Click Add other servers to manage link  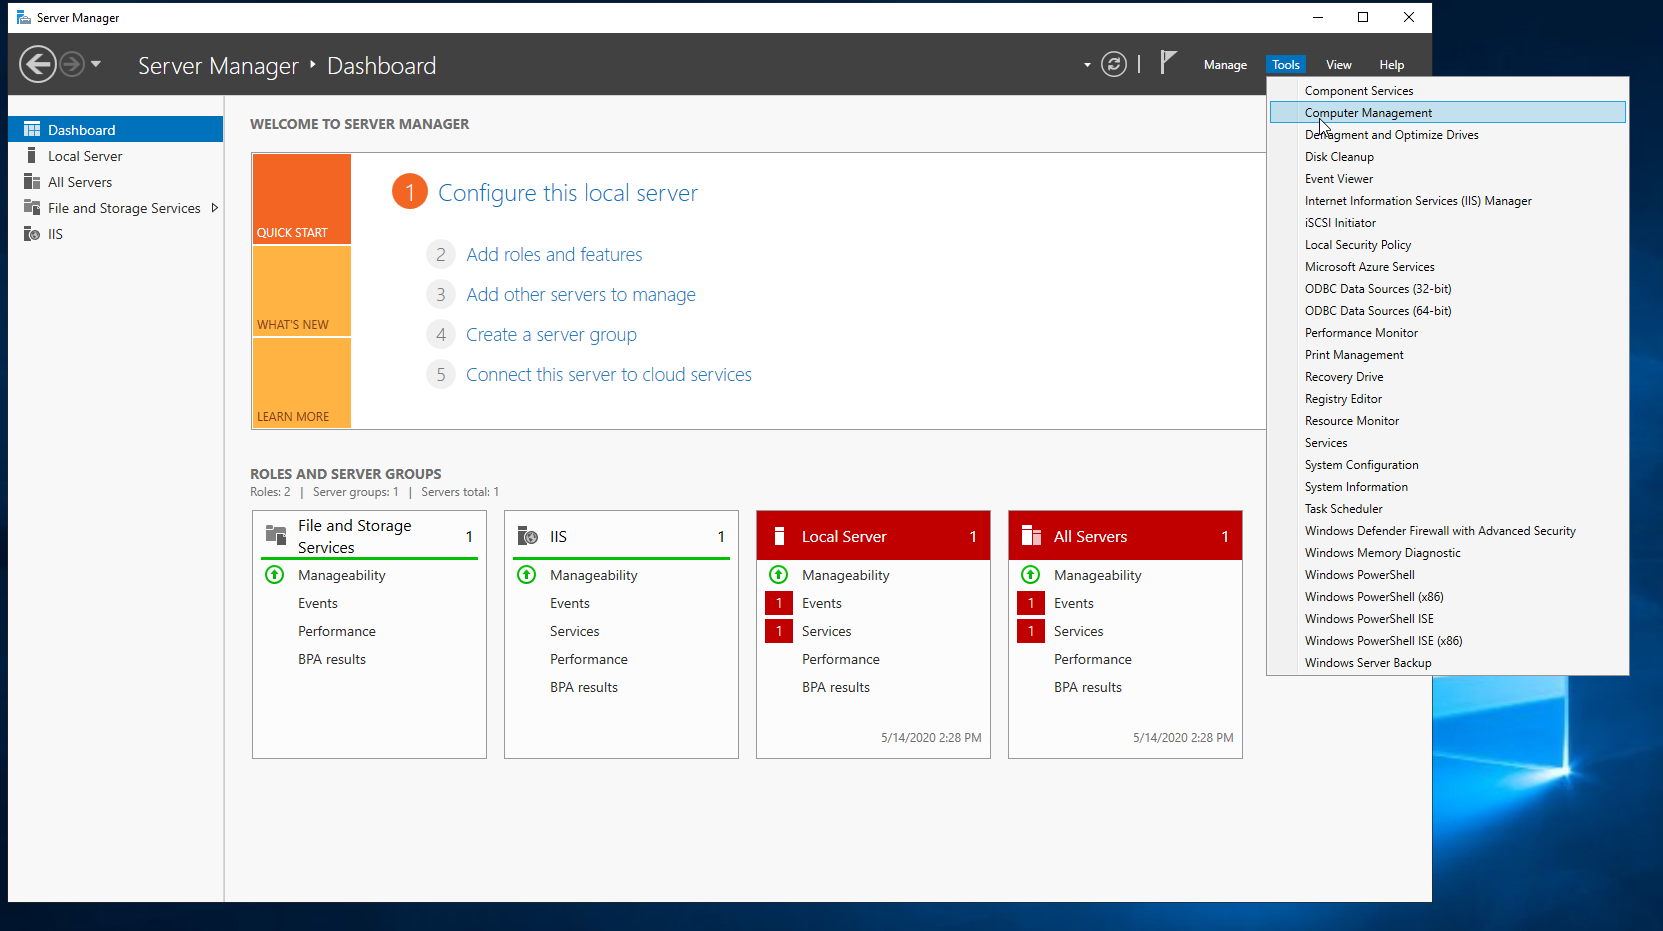(x=580, y=295)
